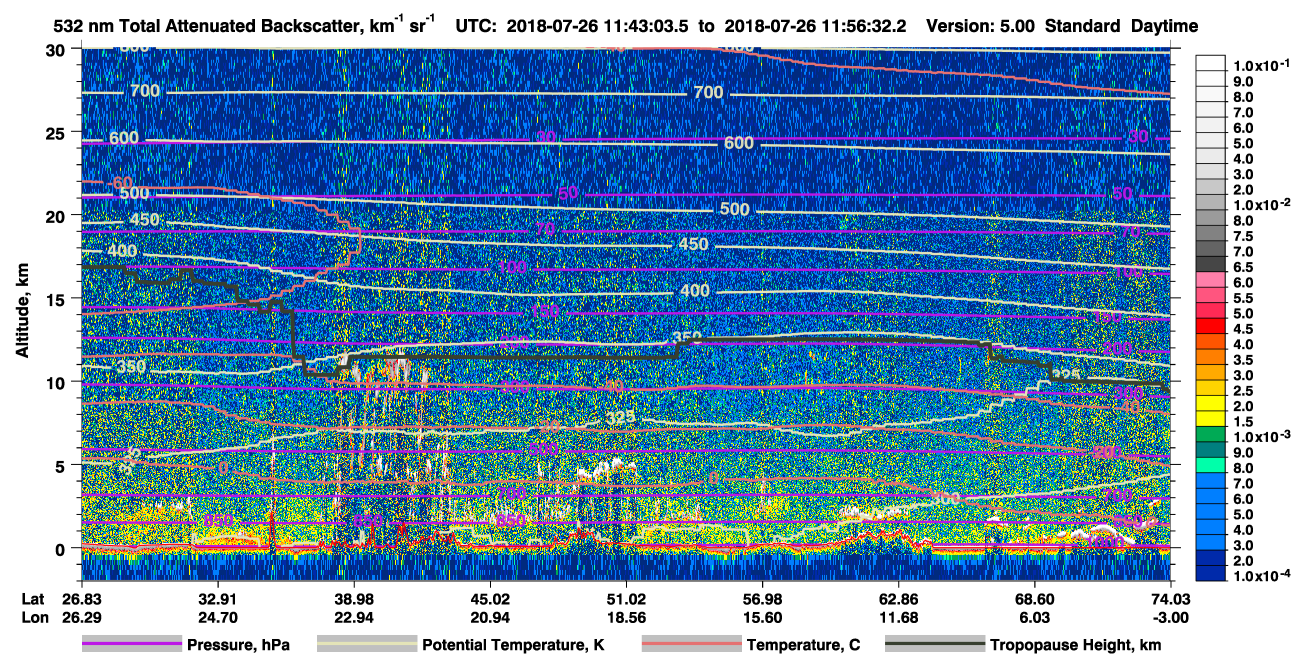Viewport: 1300px width, 667px height.
Task: Click the magenta line sample for Pressure
Action: tap(131, 645)
